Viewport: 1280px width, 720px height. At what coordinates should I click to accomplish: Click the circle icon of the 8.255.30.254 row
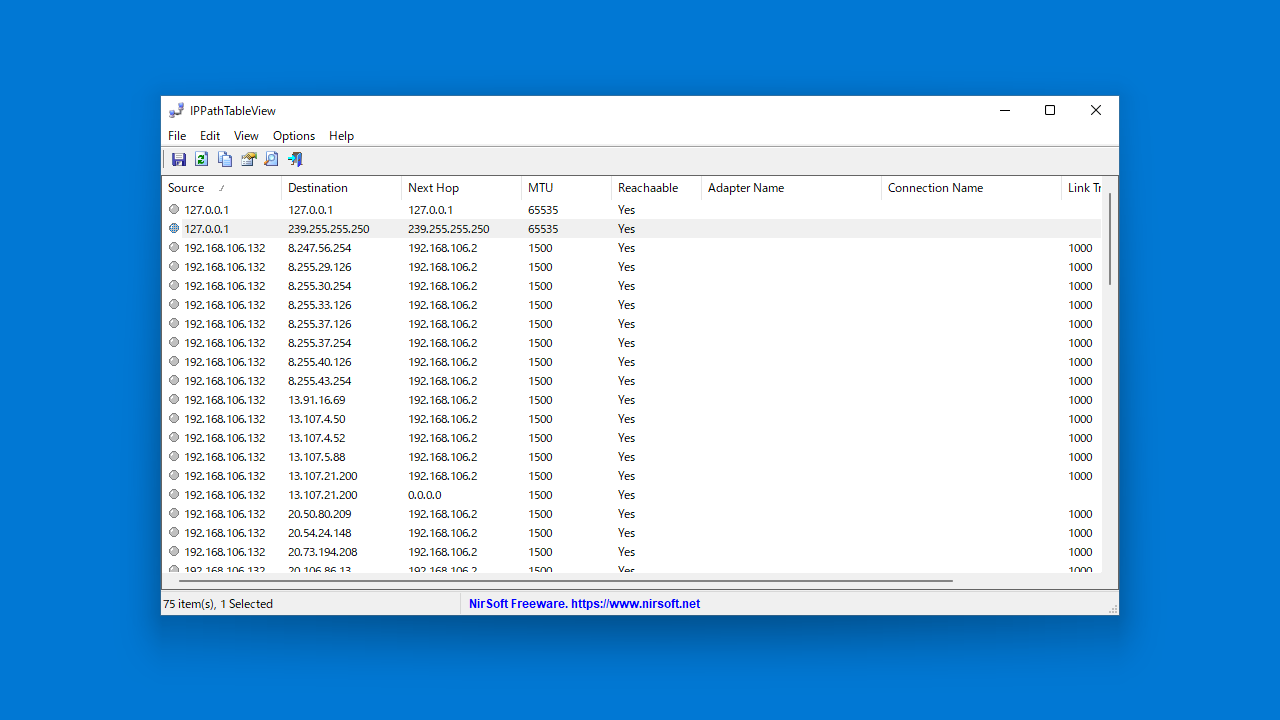(174, 285)
